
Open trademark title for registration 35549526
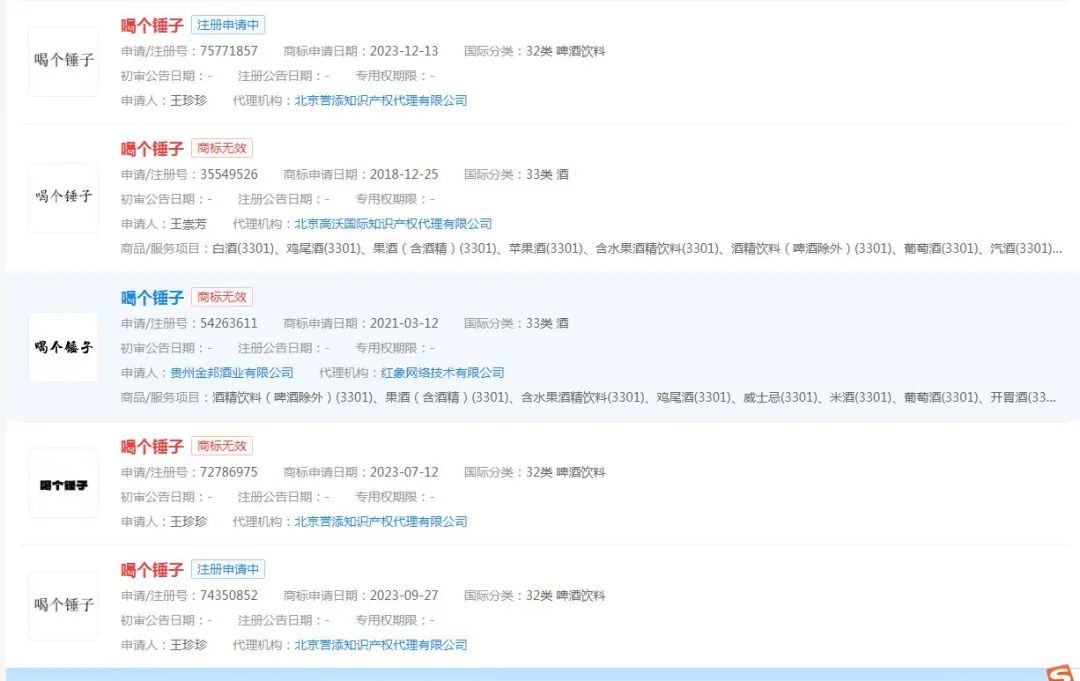[x=152, y=149]
